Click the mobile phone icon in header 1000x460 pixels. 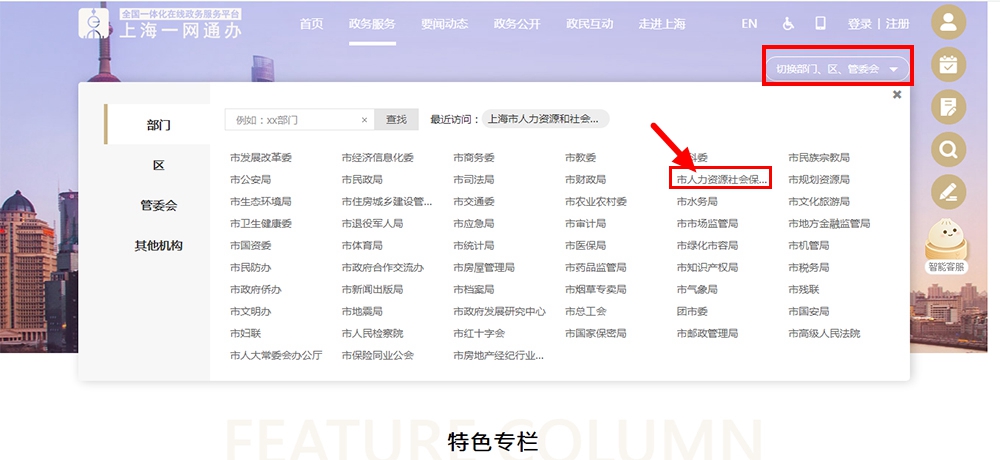[x=821, y=23]
